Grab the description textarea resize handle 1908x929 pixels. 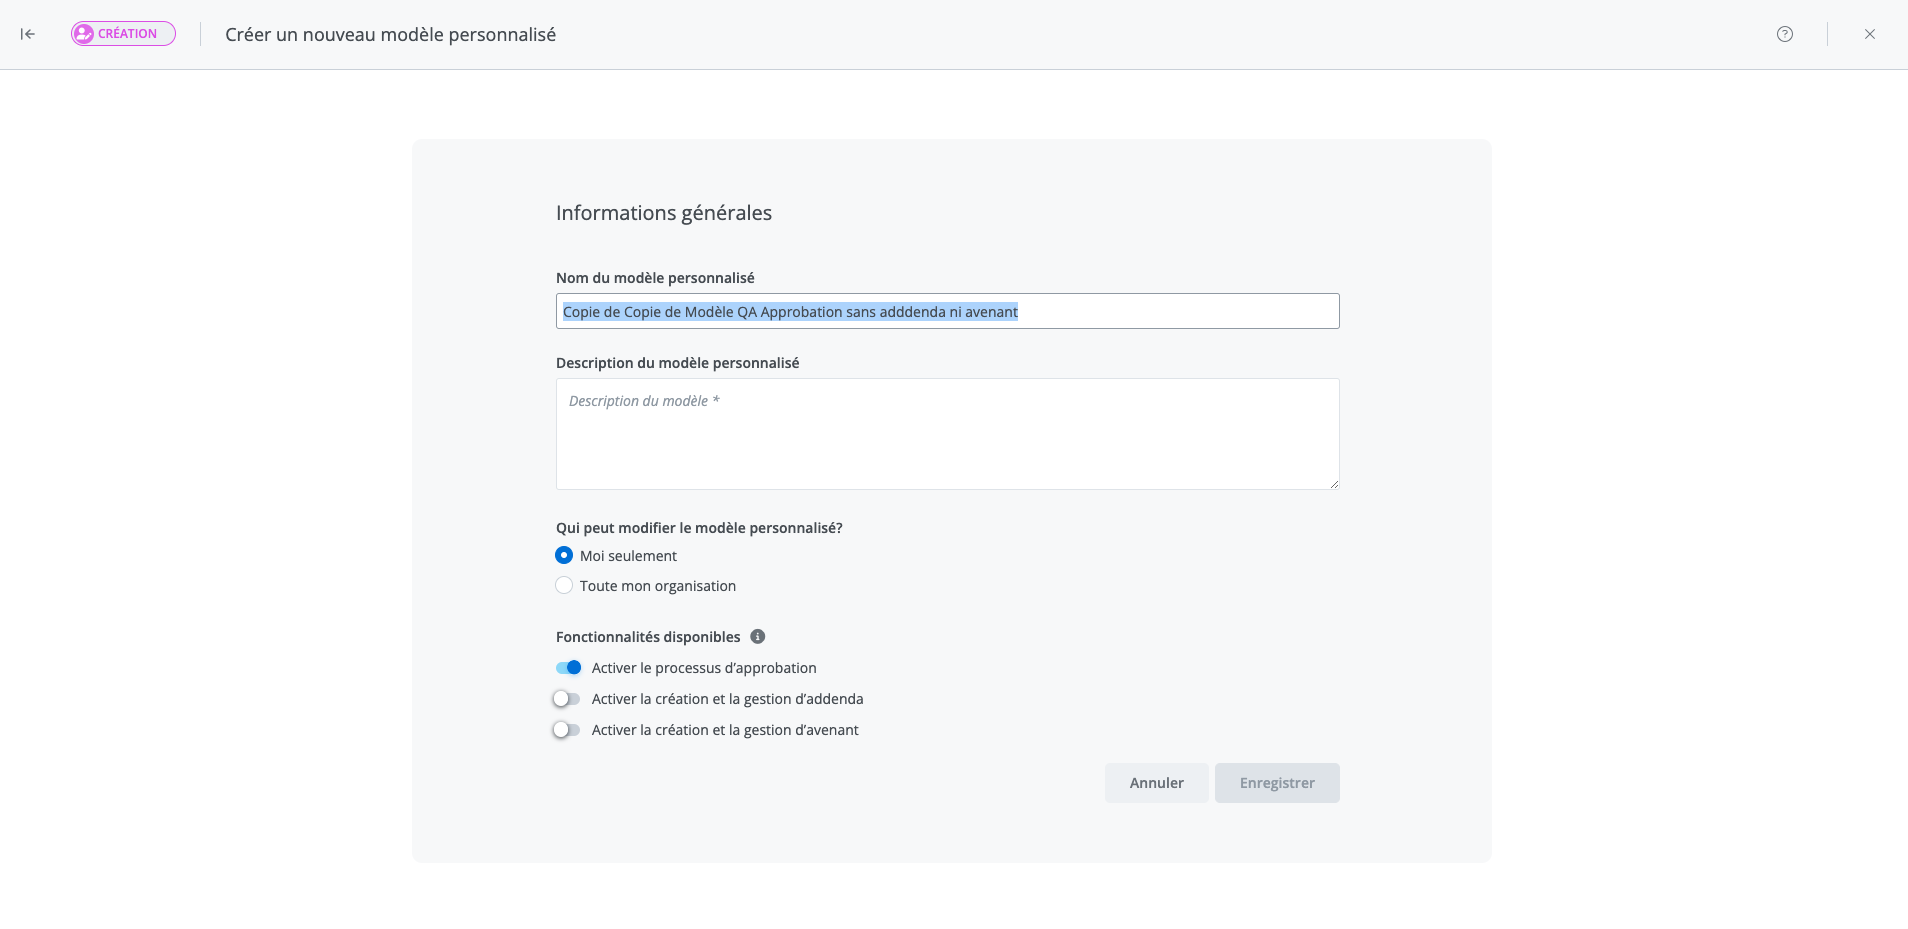pyautogui.click(x=1333, y=484)
